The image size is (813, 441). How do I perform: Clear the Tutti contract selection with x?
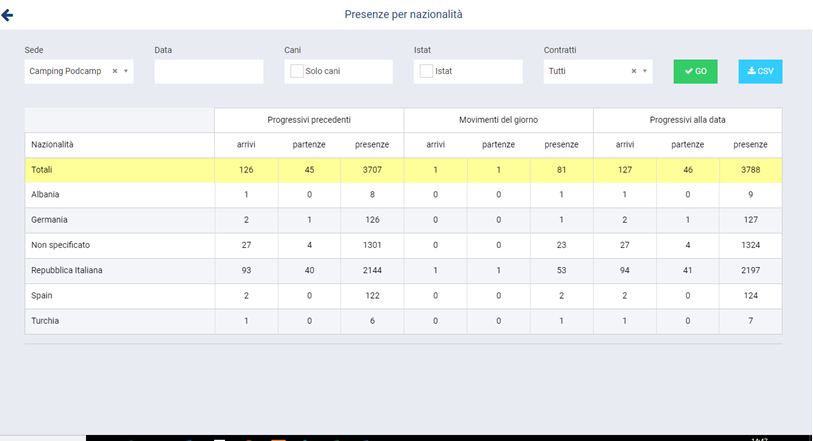point(634,72)
